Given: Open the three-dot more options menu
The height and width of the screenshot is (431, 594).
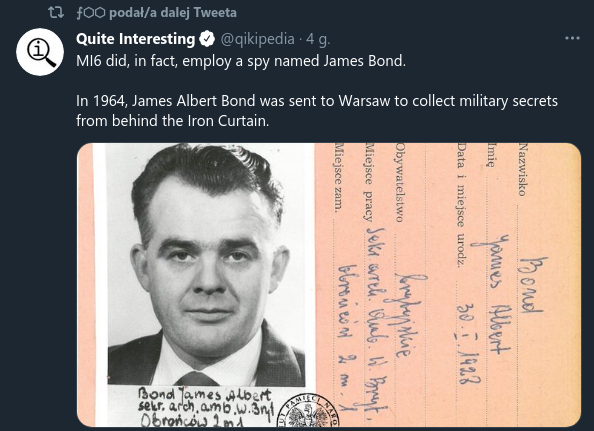Looking at the screenshot, I should tap(572, 38).
